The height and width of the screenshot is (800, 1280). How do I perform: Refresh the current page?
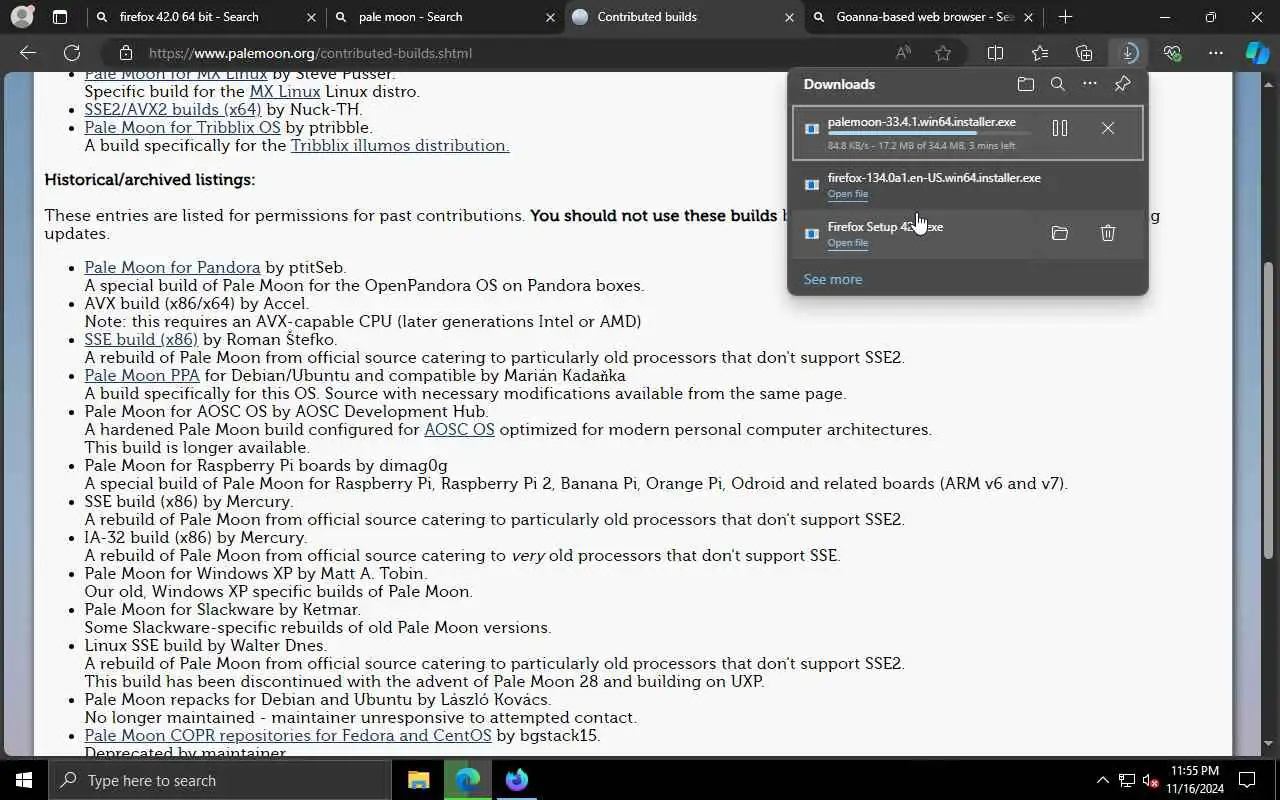(x=72, y=53)
